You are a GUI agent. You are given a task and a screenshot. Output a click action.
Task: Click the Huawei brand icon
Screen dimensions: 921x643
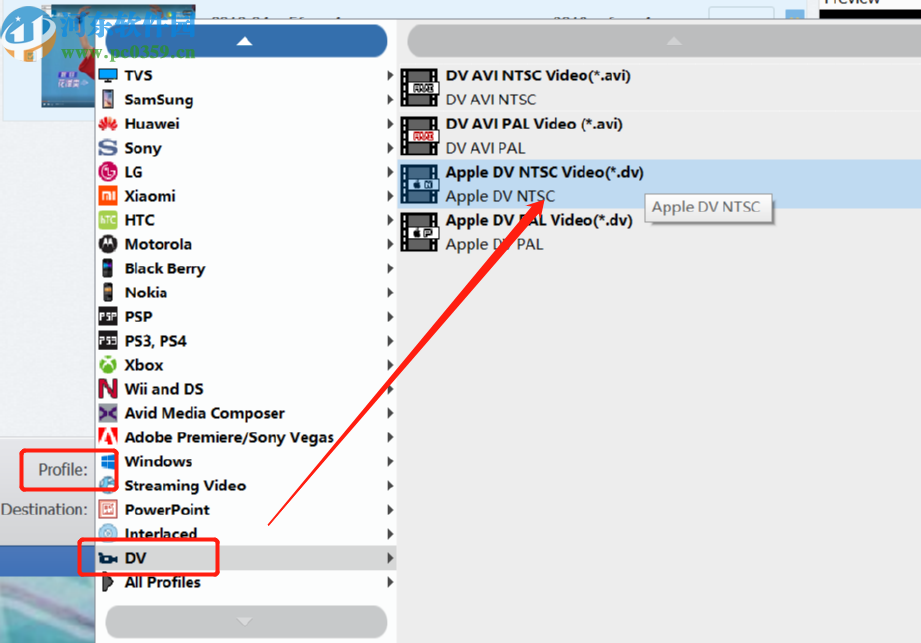[x=108, y=124]
